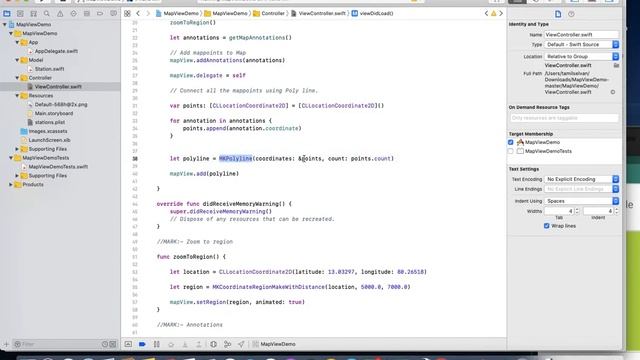This screenshot has height=360, width=640.
Task: Click the Name field ViewController.swift
Action: (x=582, y=35)
